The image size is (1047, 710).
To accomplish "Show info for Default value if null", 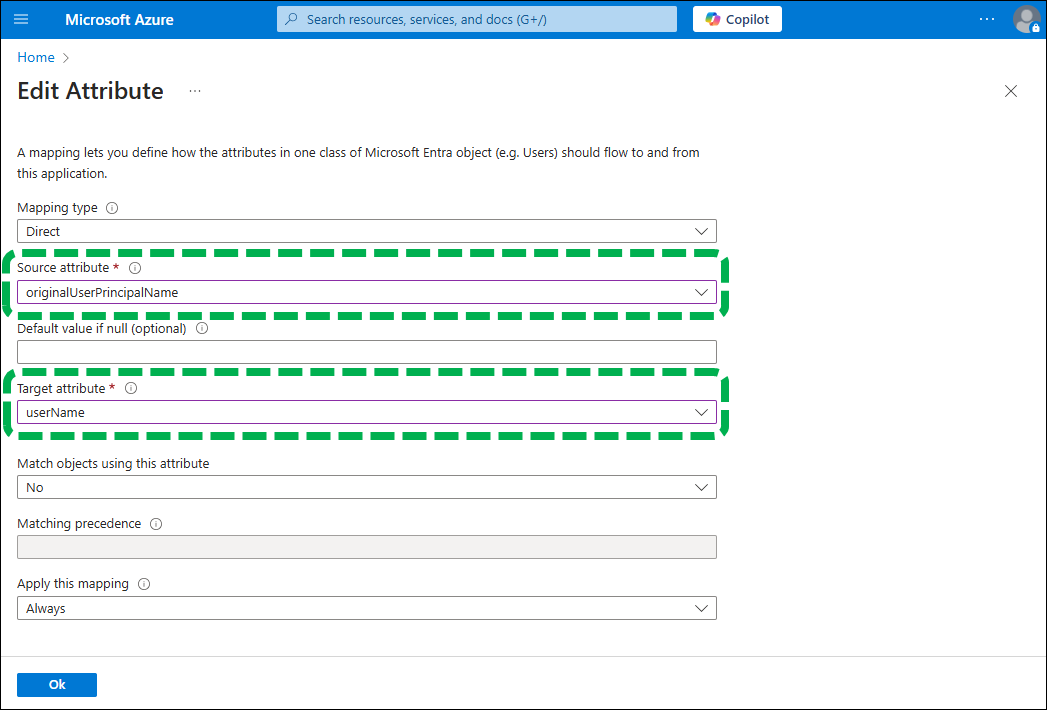I will (202, 328).
